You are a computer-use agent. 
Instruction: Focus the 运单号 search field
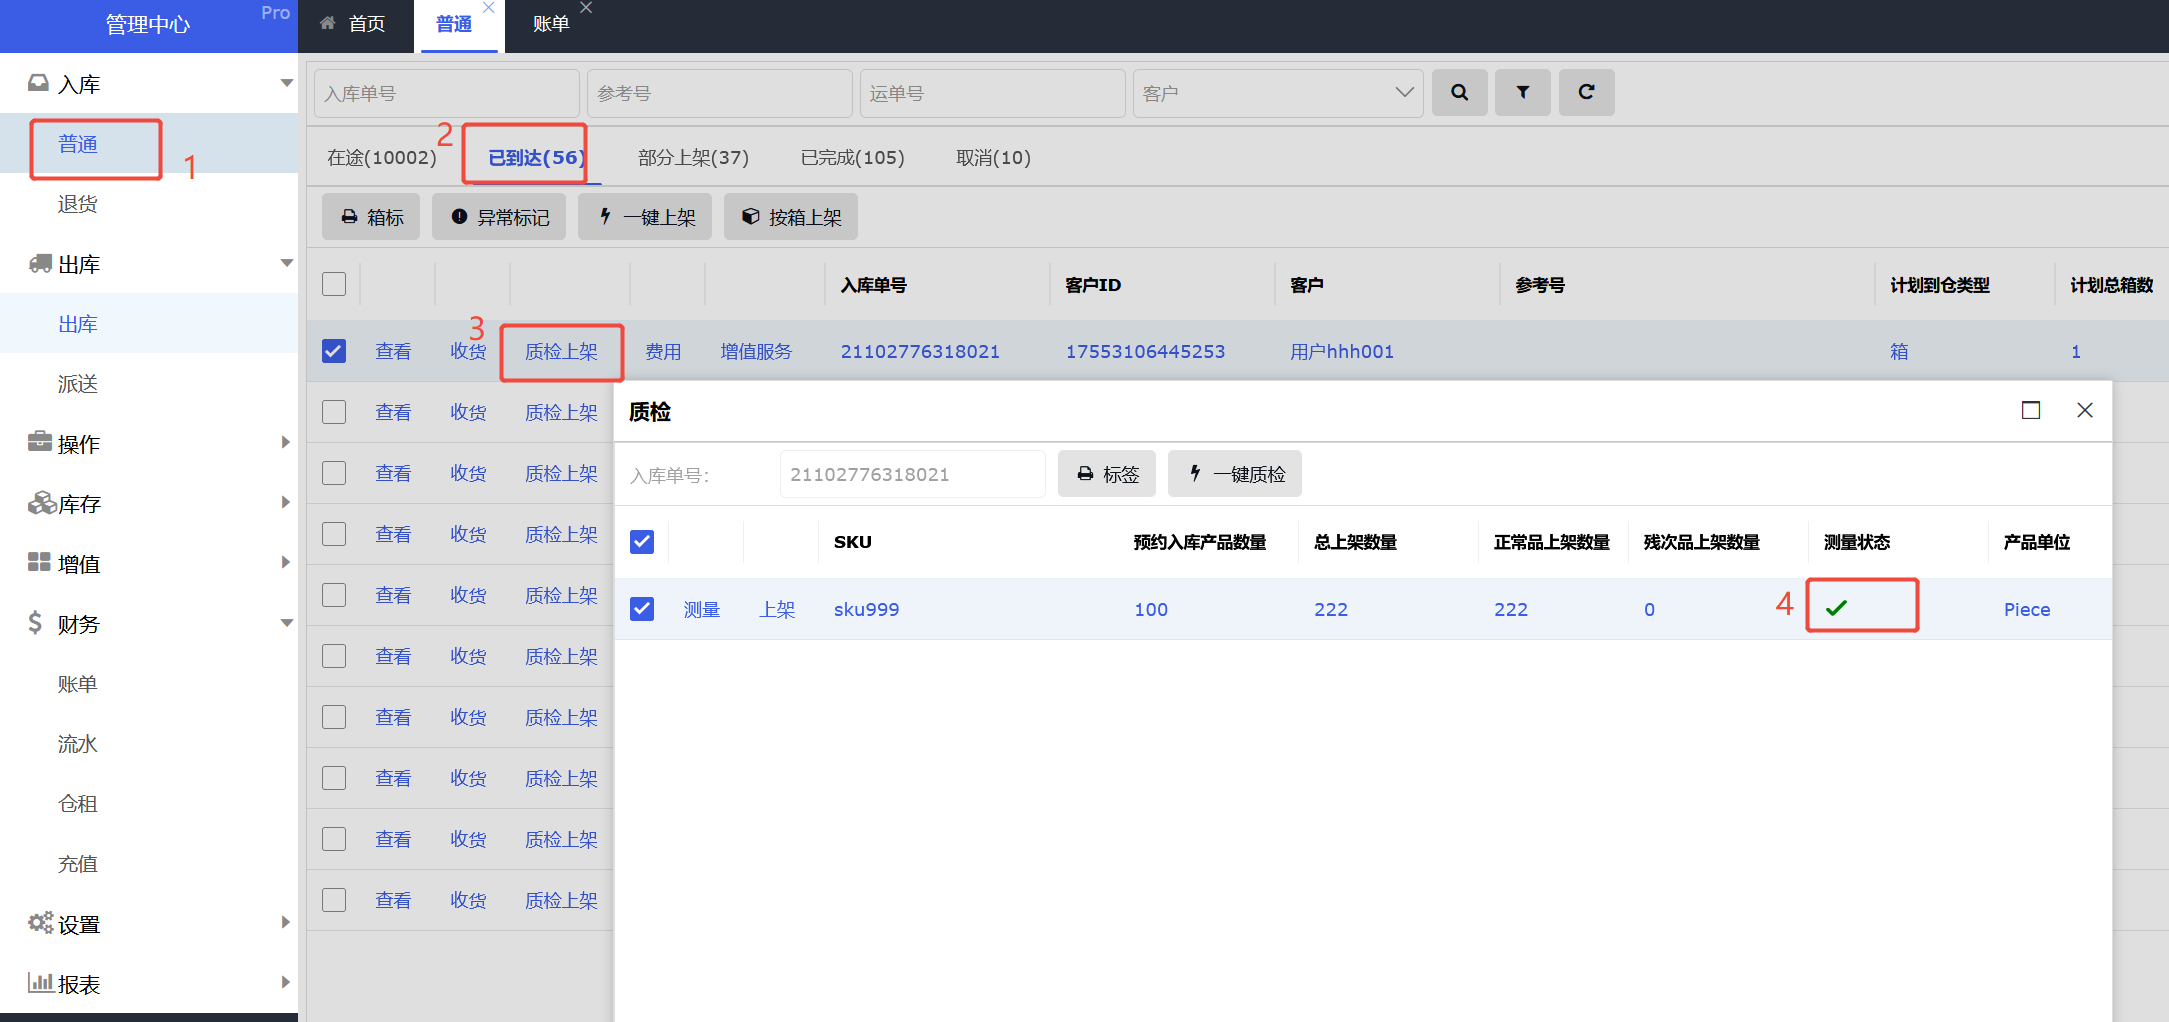[993, 93]
